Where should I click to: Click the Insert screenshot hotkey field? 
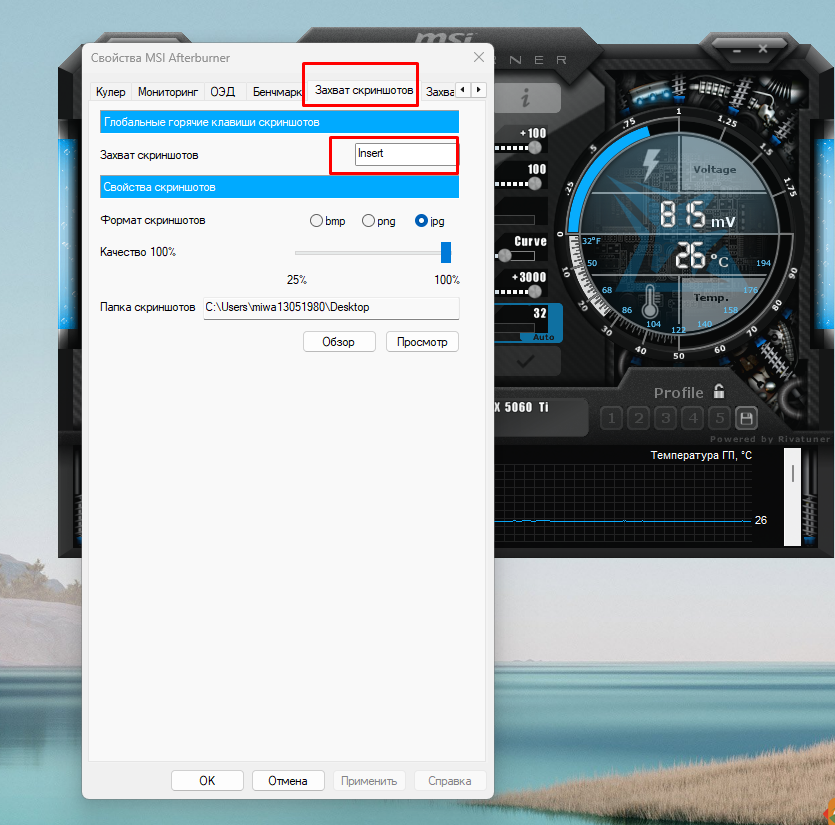pos(406,154)
